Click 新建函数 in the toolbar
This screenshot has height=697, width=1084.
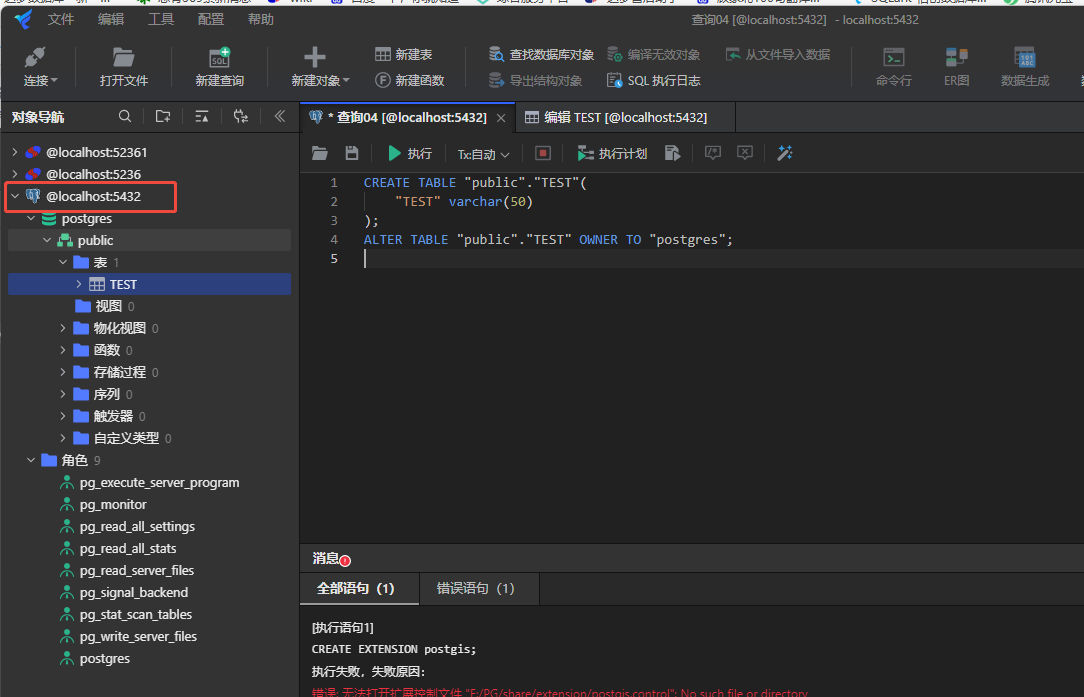[409, 81]
